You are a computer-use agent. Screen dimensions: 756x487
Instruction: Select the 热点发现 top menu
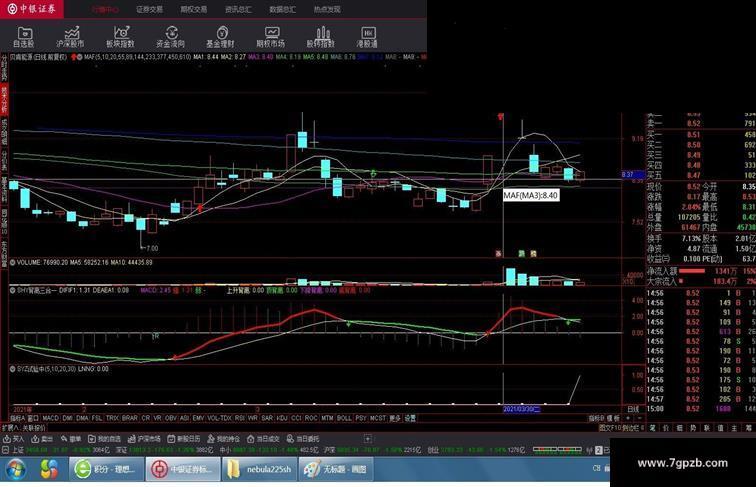[327, 9]
